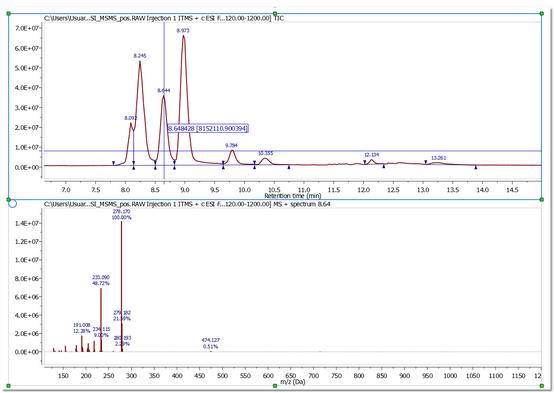Select the 8.644 peak label
The image size is (554, 393).
click(164, 90)
